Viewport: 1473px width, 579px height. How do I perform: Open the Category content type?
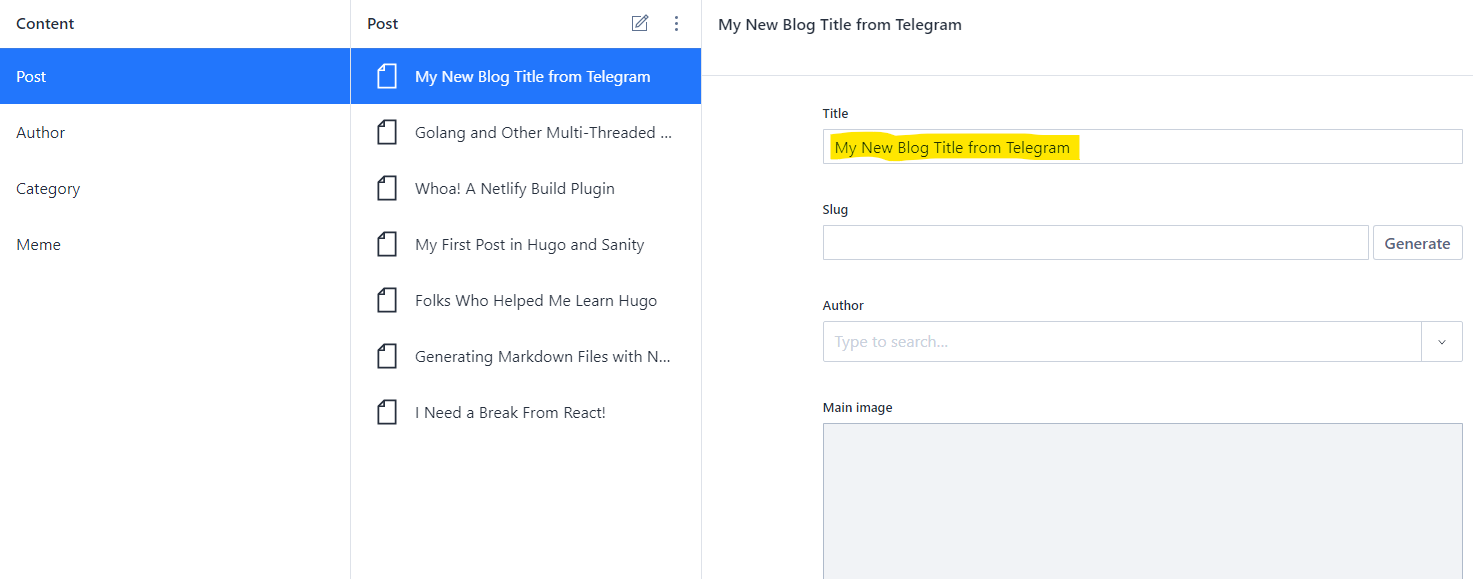(x=175, y=188)
